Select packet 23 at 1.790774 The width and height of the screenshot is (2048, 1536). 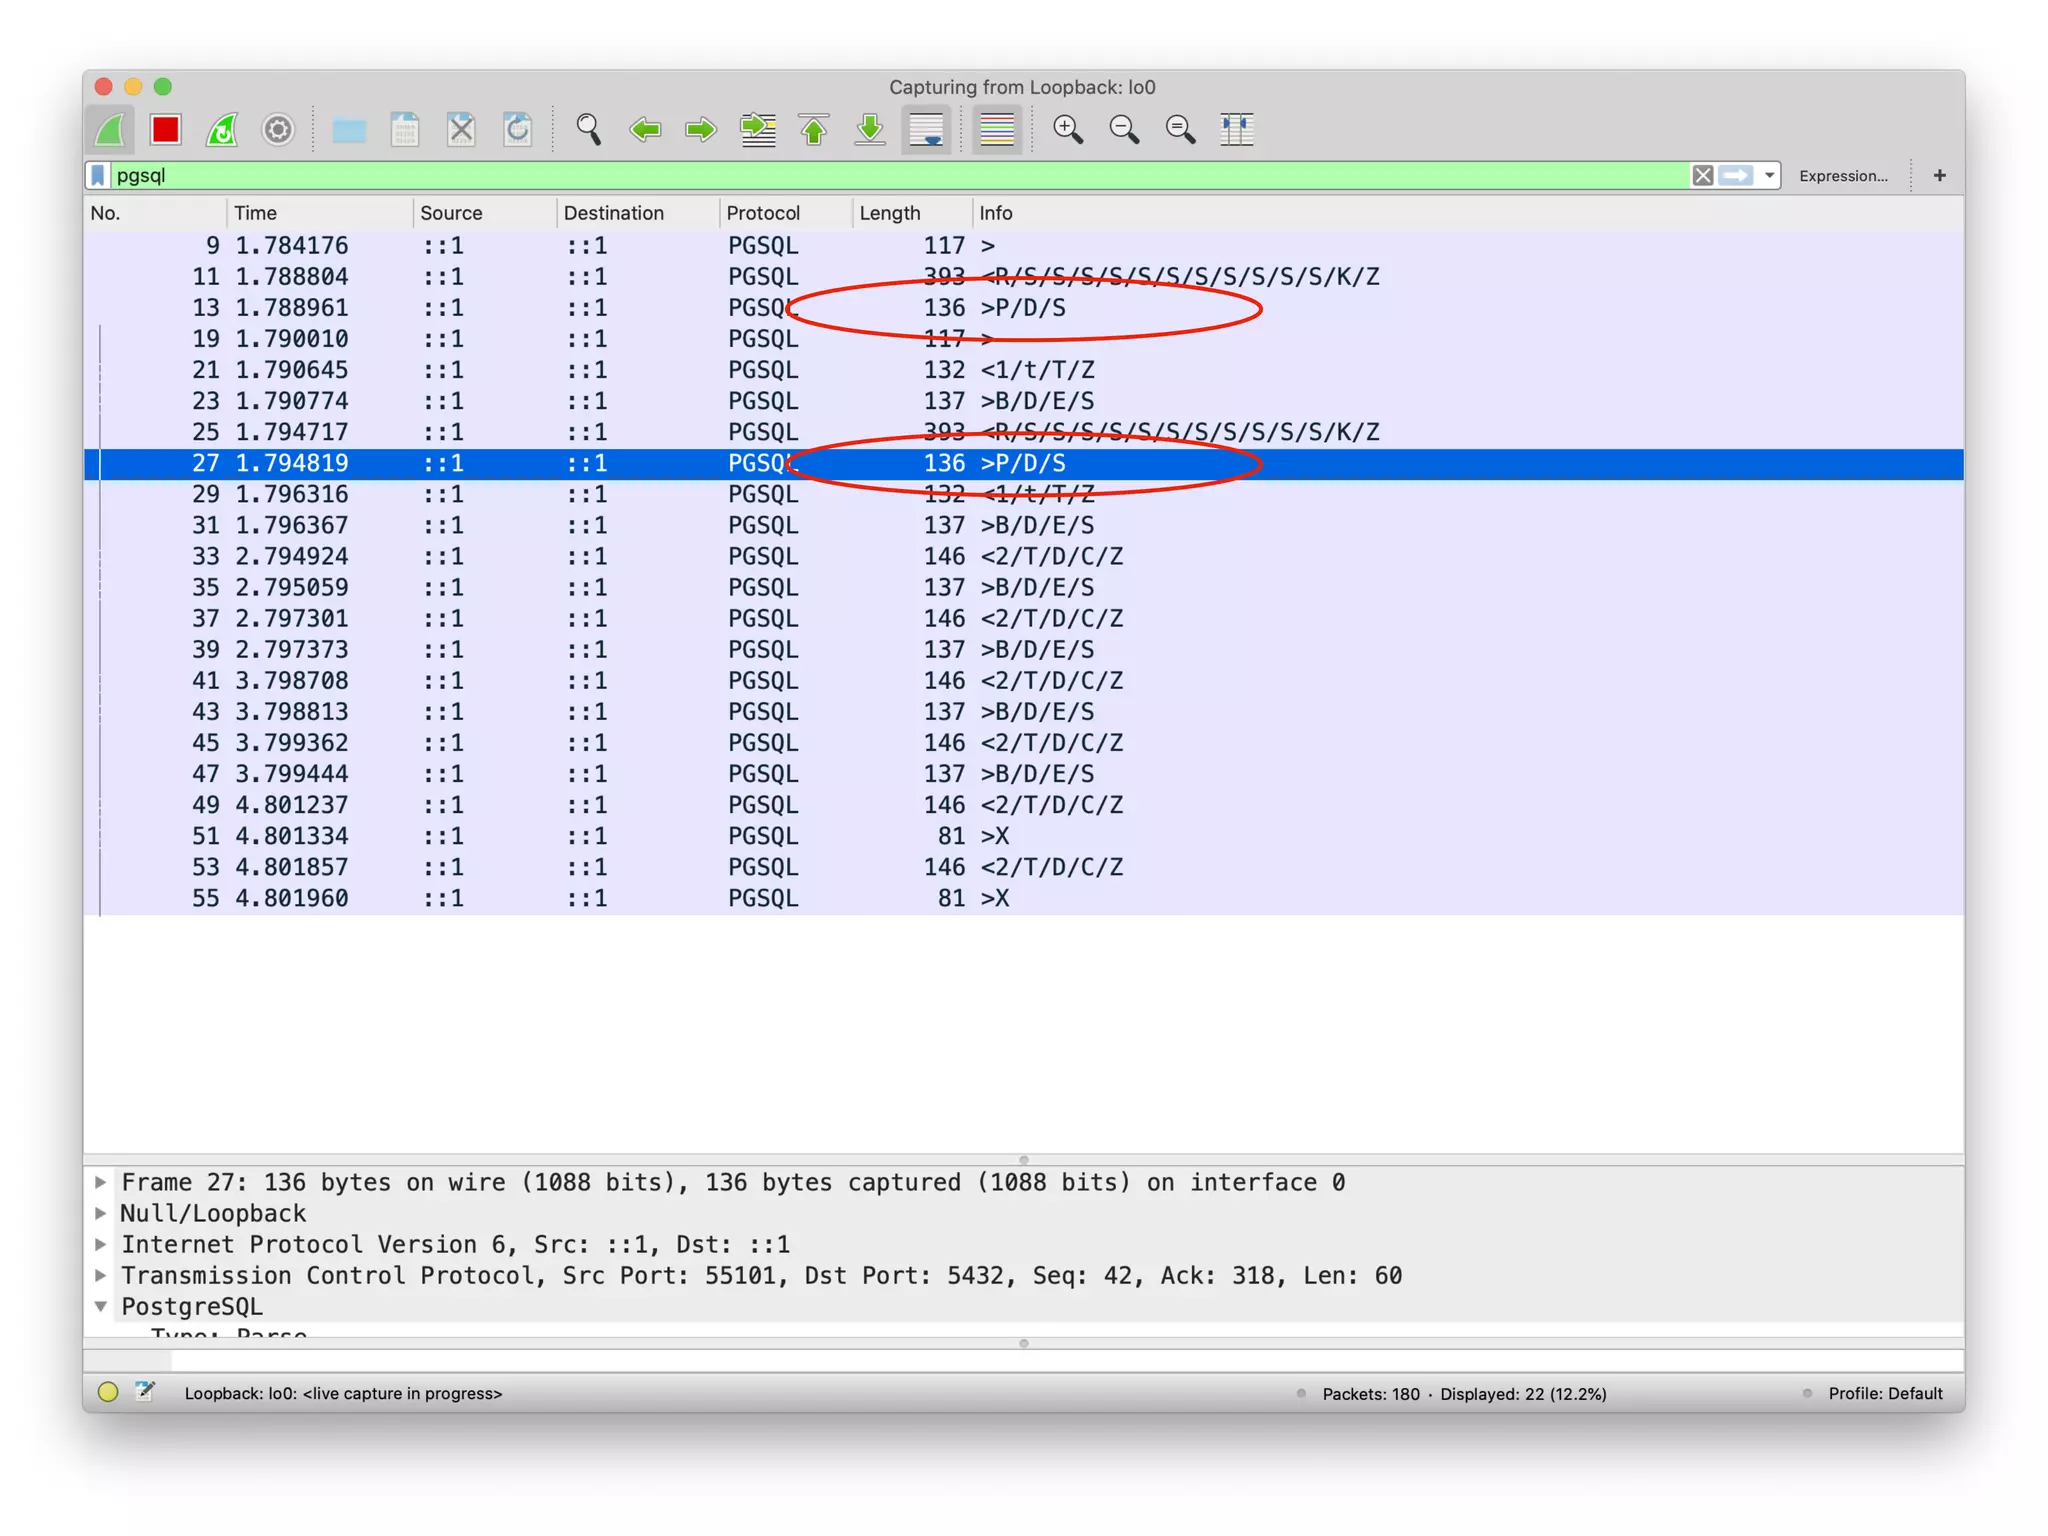click(1024, 401)
